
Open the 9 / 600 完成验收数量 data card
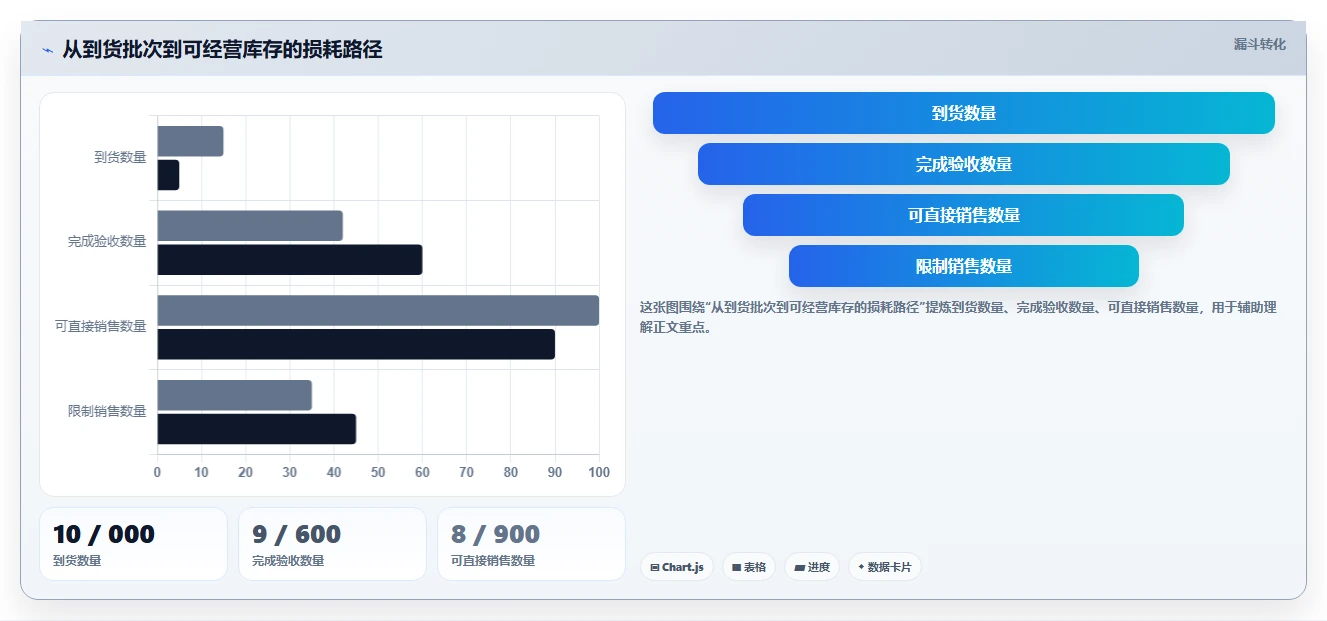pos(332,544)
